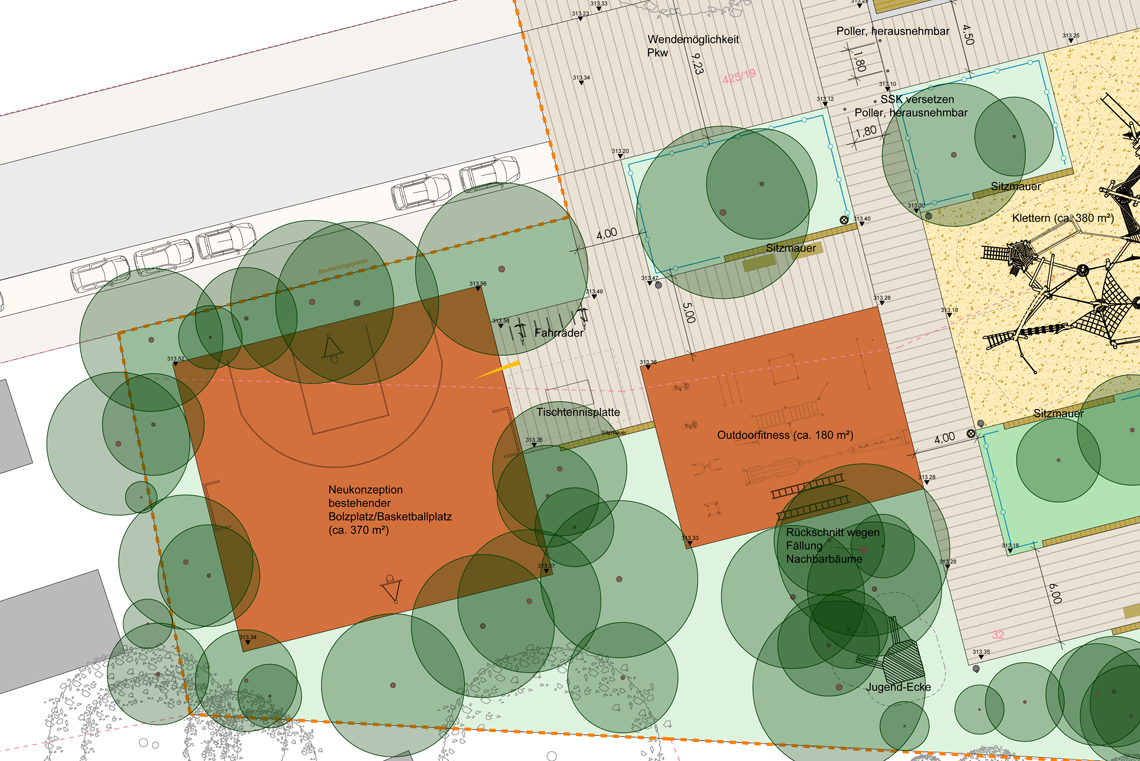Select the lower basketball hoop symbol on the court
Image resolution: width=1140 pixels, height=761 pixels.
click(x=391, y=589)
